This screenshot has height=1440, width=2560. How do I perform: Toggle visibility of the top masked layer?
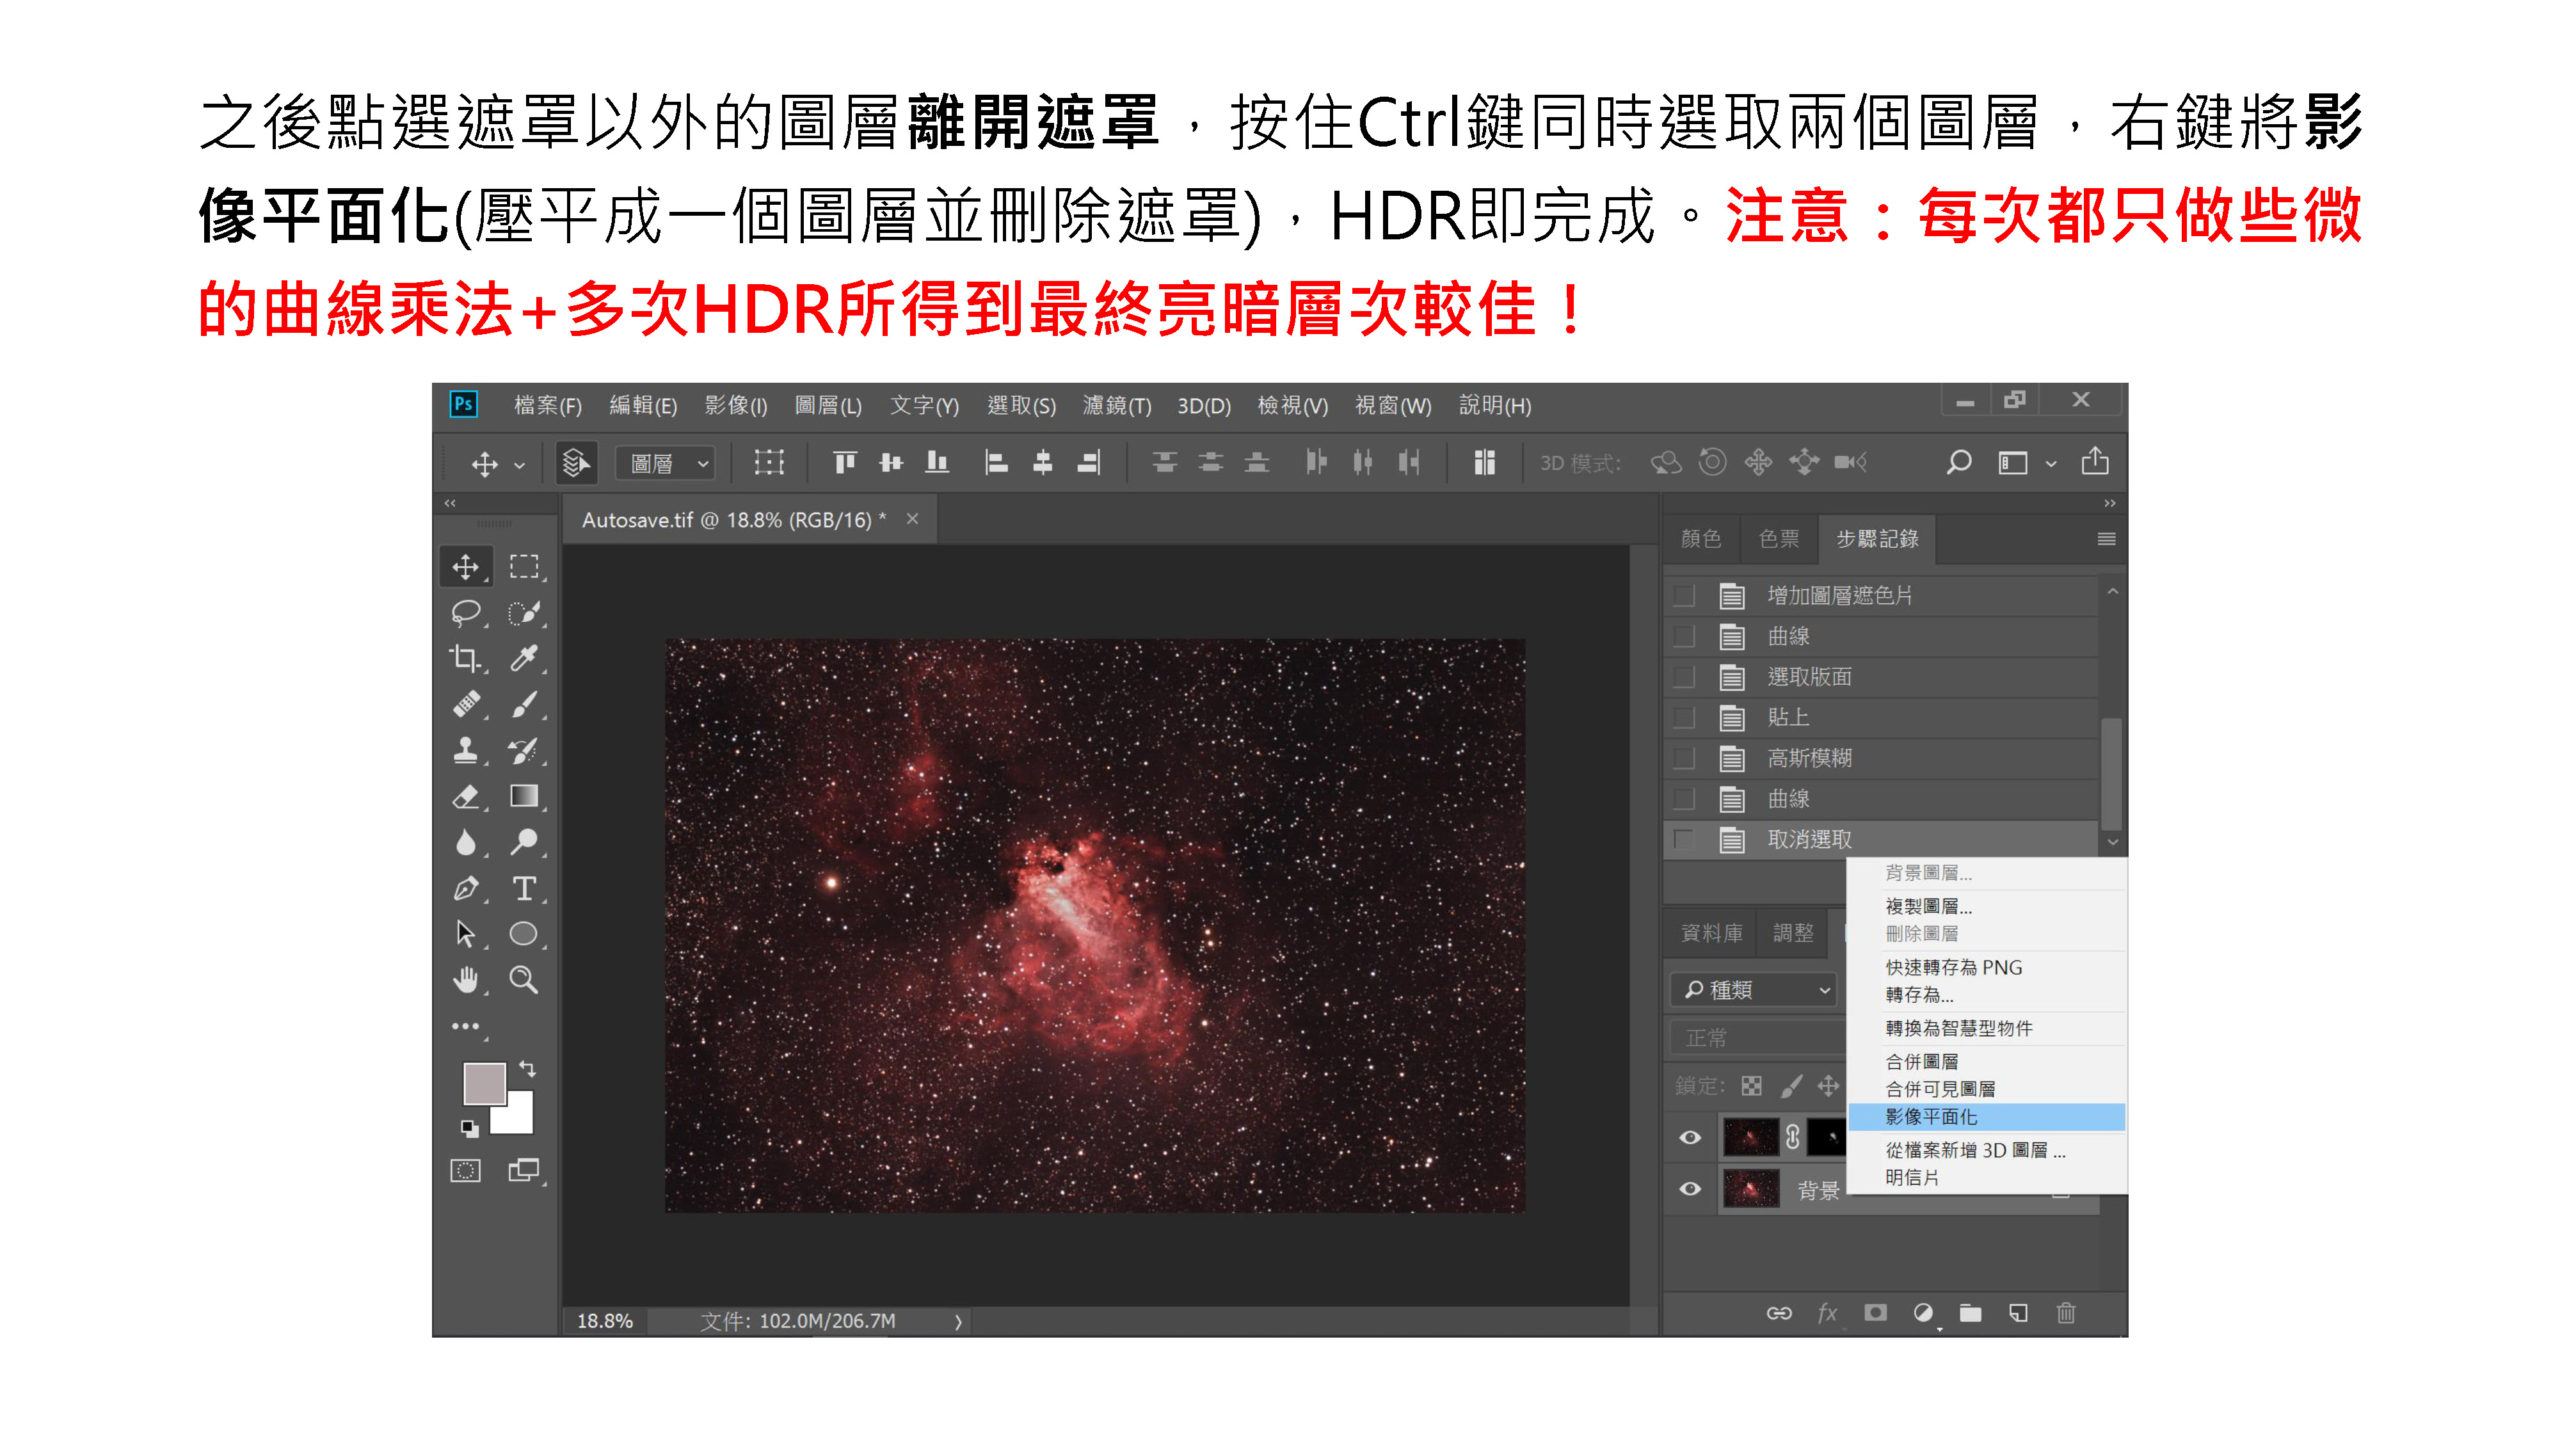click(x=1690, y=1137)
